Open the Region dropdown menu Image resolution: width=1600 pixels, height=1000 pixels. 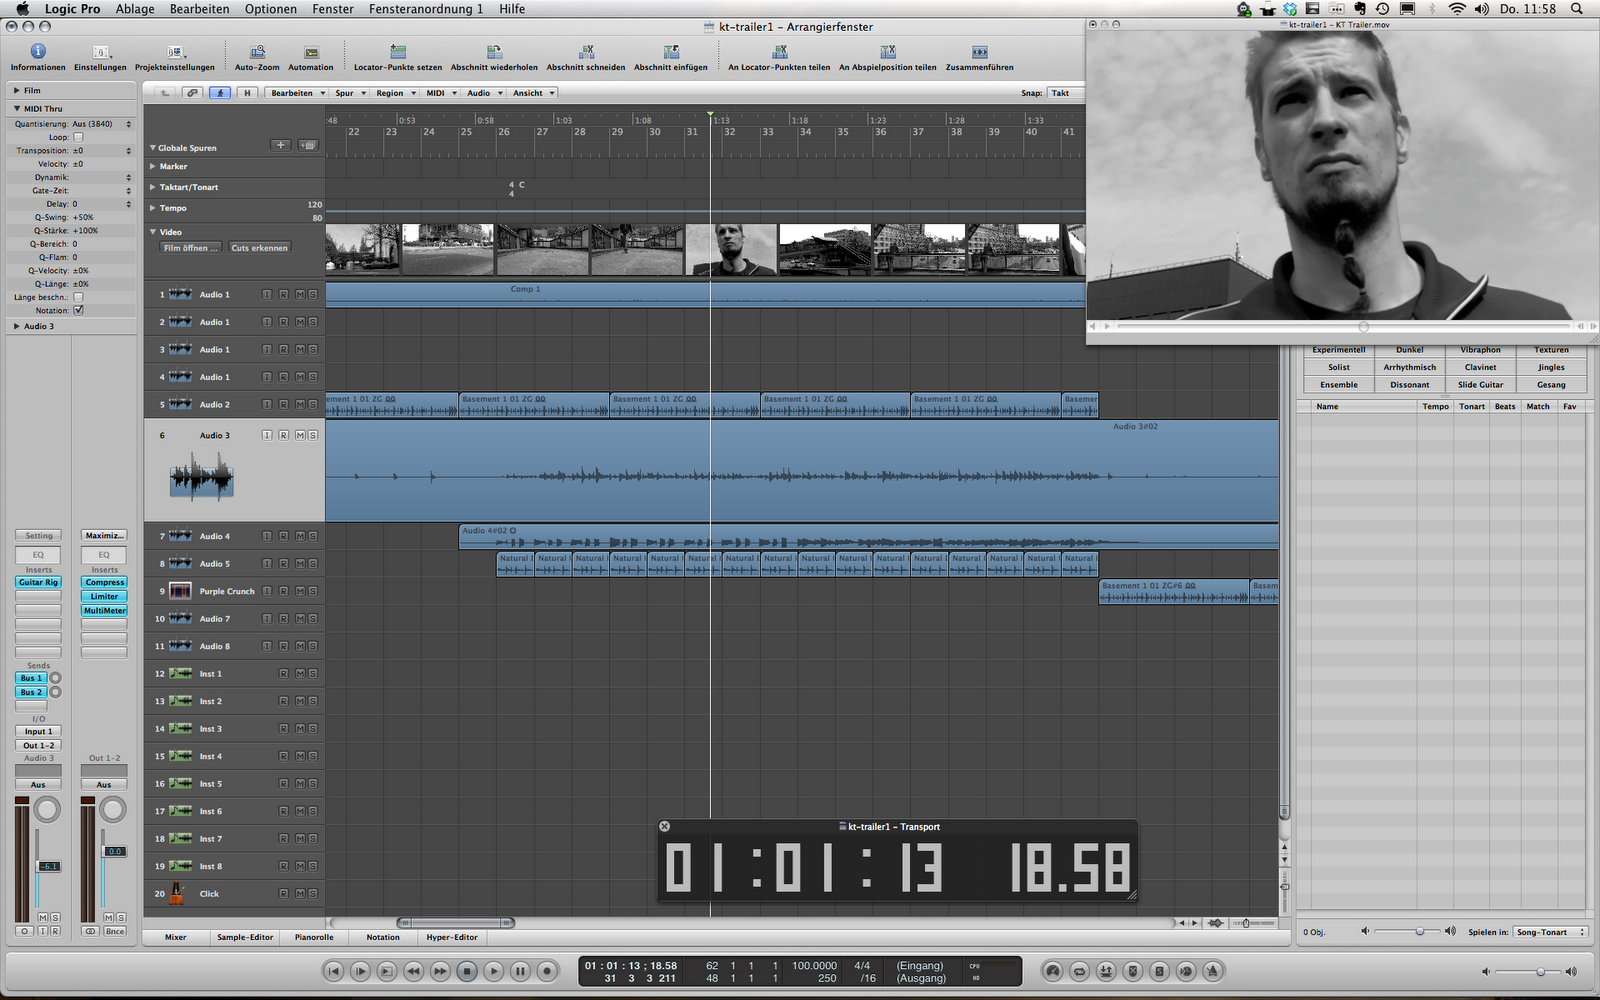click(395, 93)
